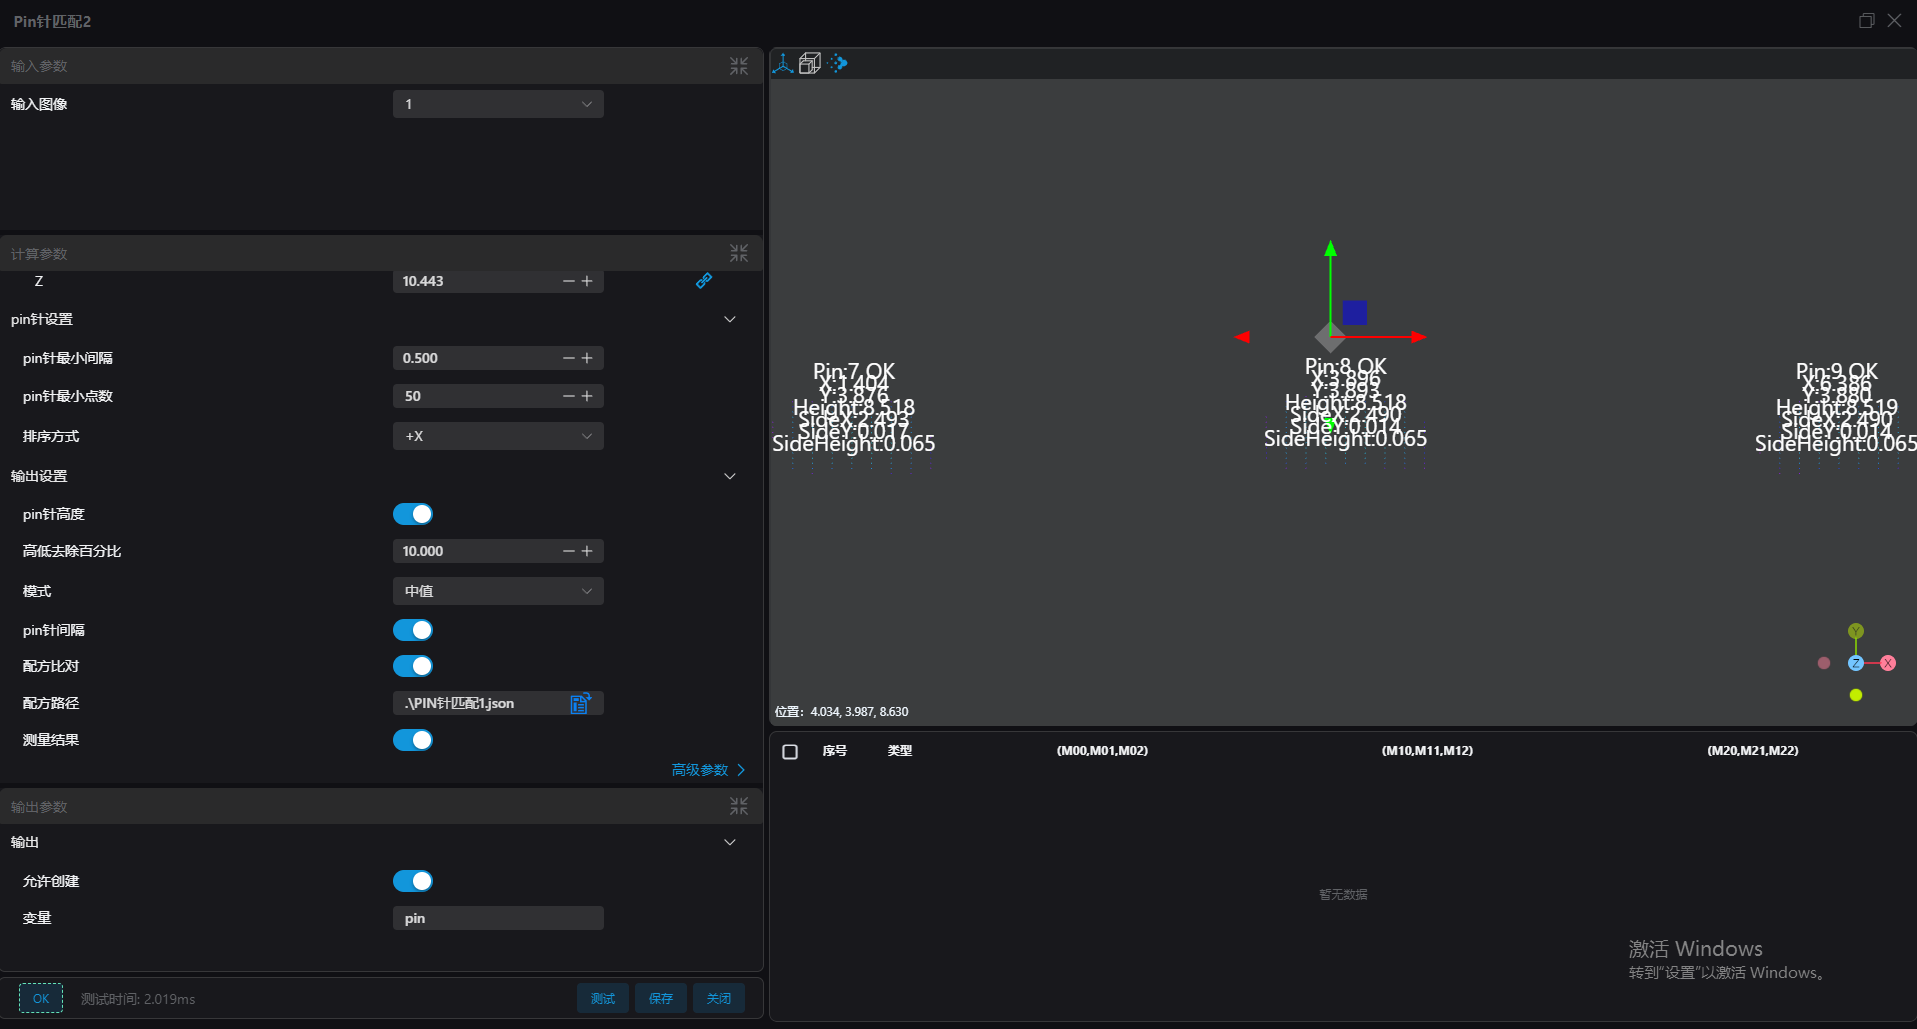
Task: Click the Z axis gizmo ball
Action: coord(1856,663)
